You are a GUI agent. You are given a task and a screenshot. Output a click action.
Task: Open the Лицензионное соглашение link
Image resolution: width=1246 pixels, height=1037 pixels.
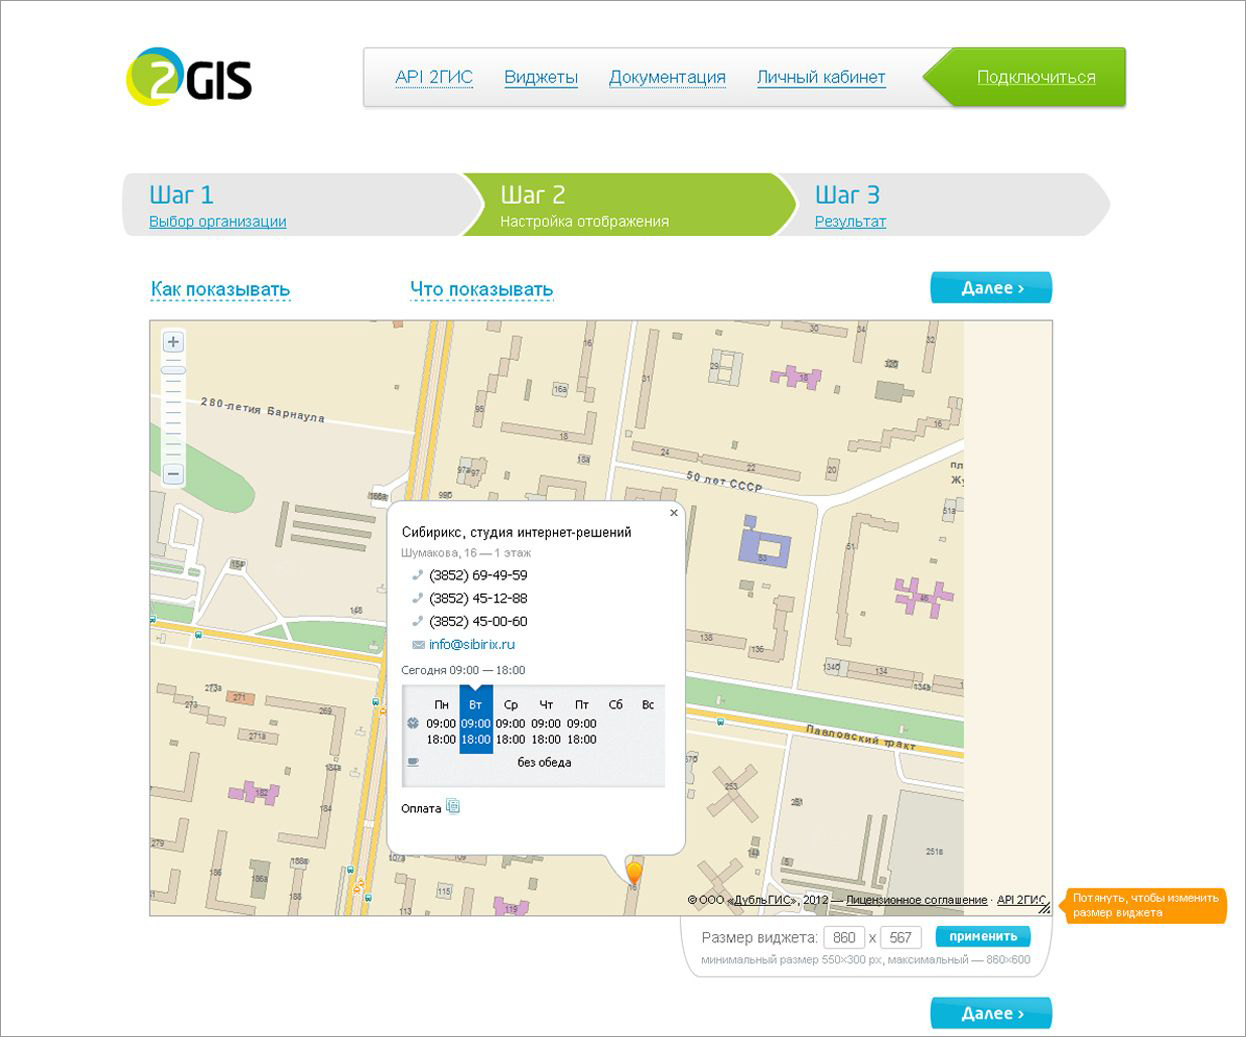pyautogui.click(x=917, y=900)
